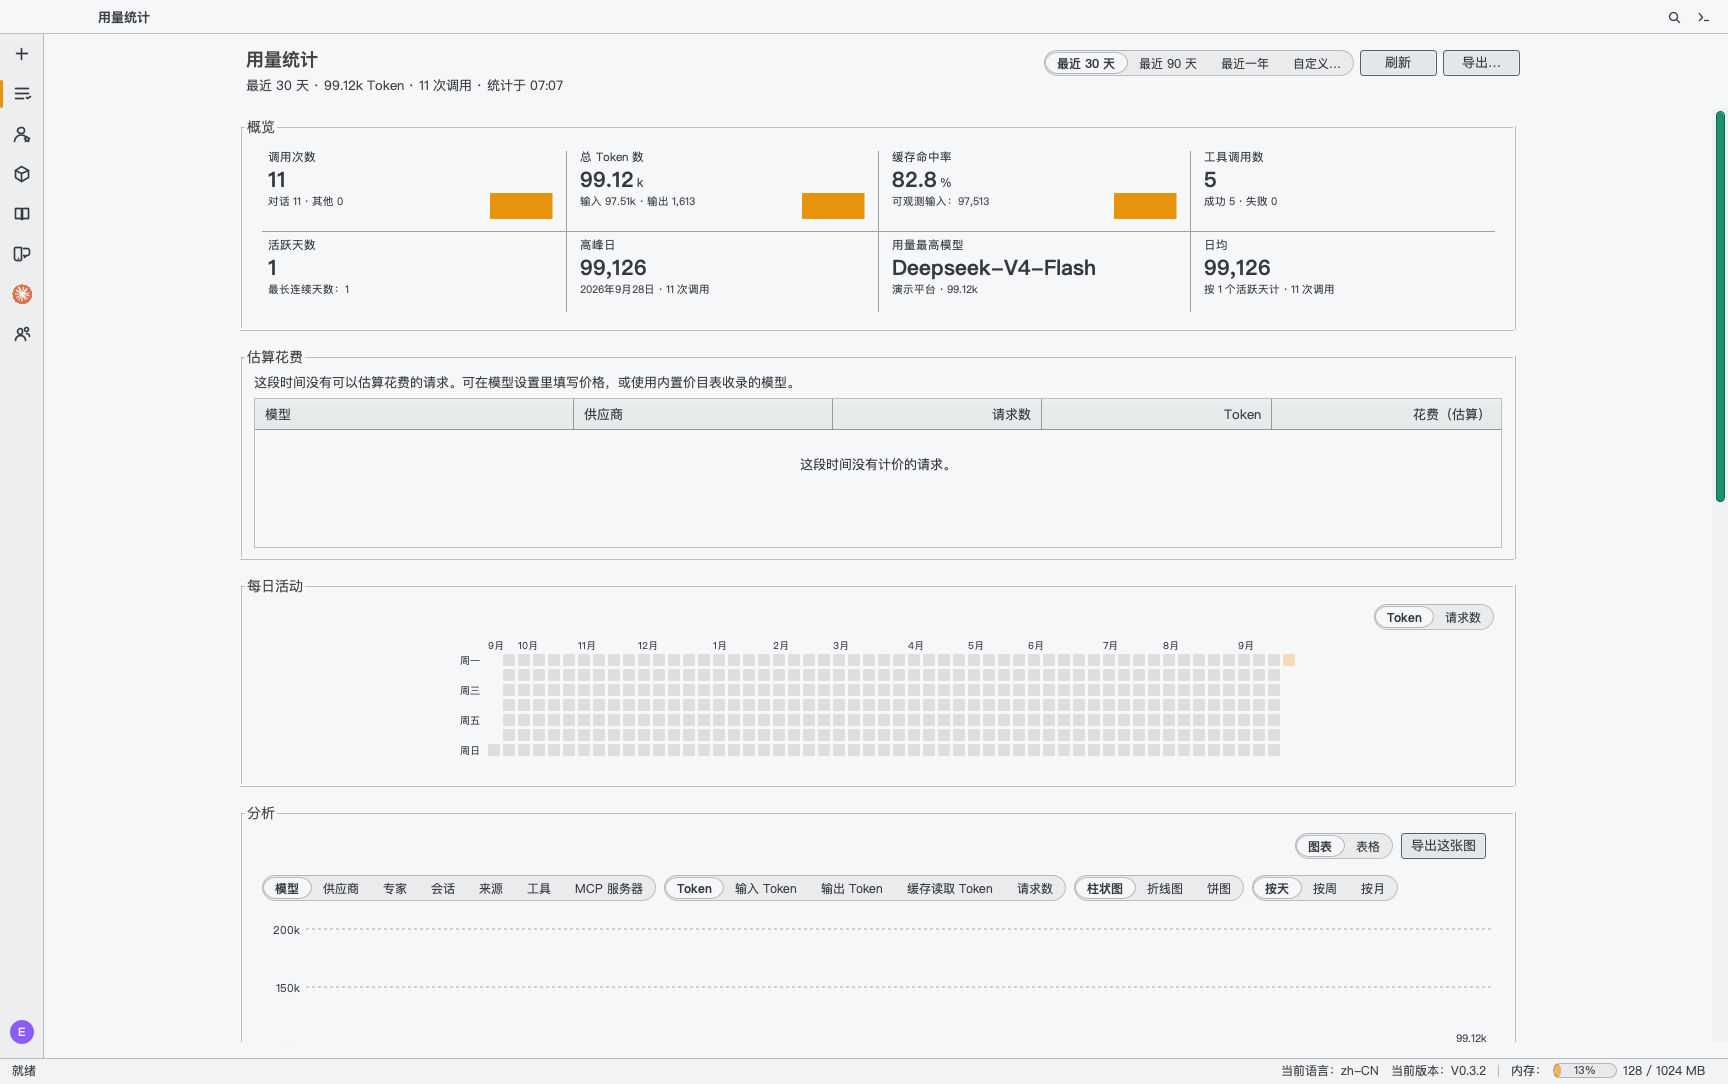This screenshot has height=1084, width=1728.
Task: Open the list icon in the sidebar
Action: 22,94
